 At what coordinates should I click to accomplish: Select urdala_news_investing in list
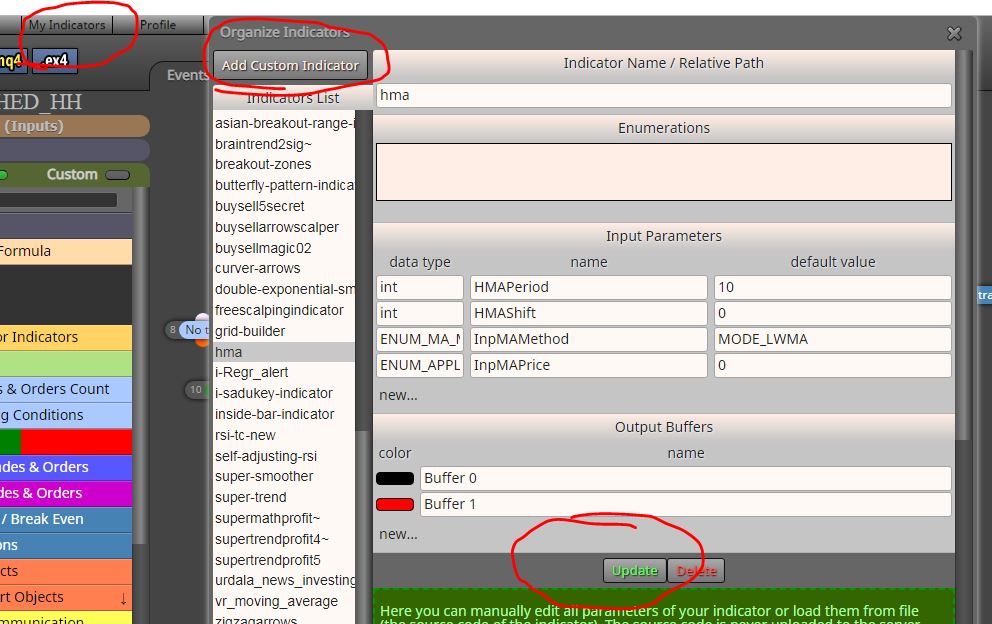[284, 580]
